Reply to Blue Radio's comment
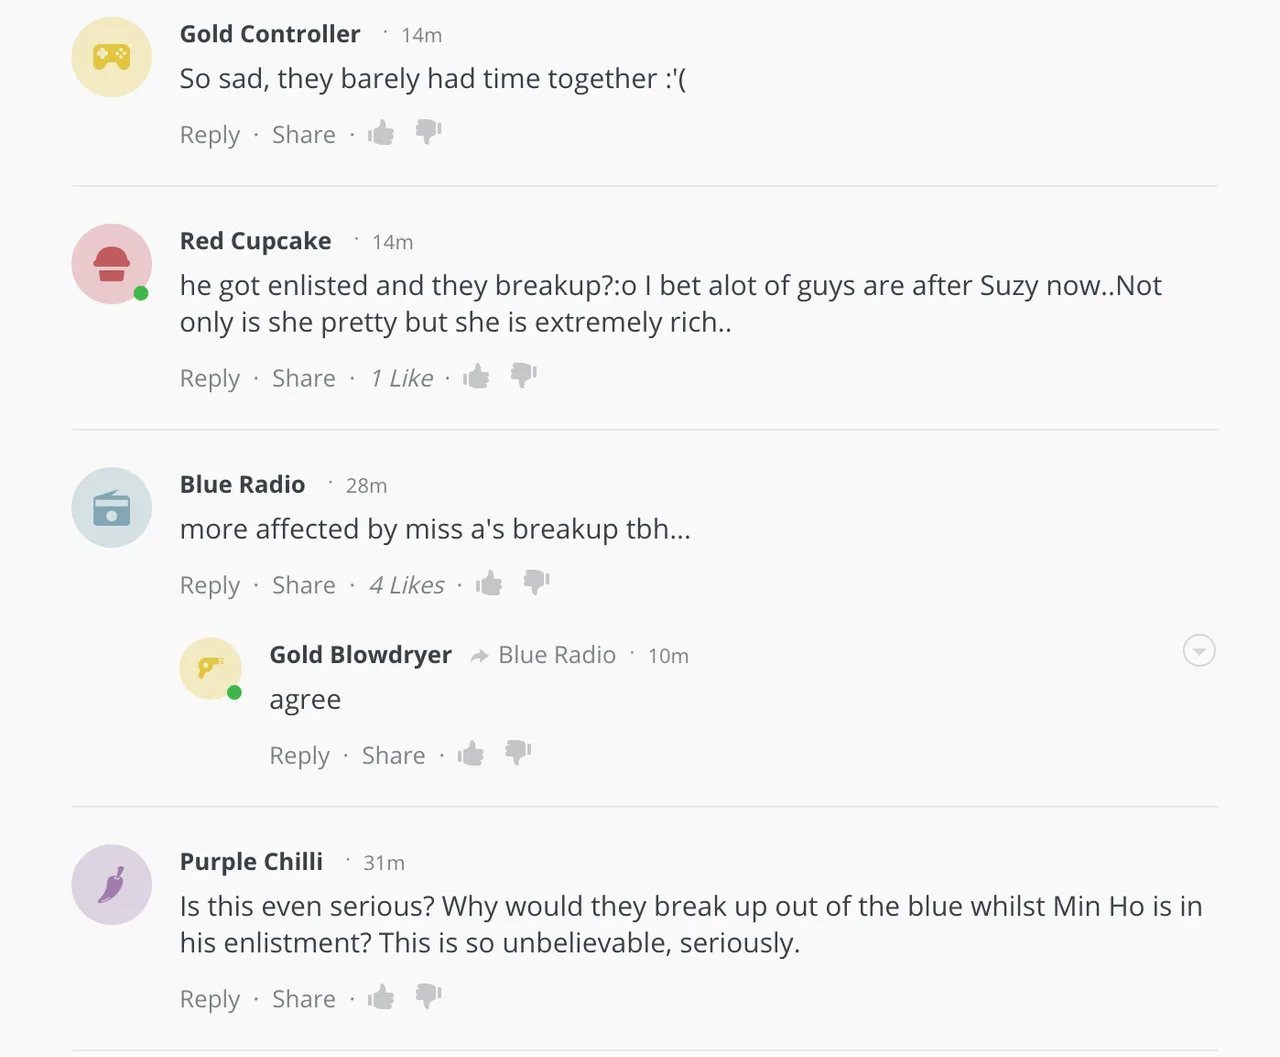 (x=210, y=586)
